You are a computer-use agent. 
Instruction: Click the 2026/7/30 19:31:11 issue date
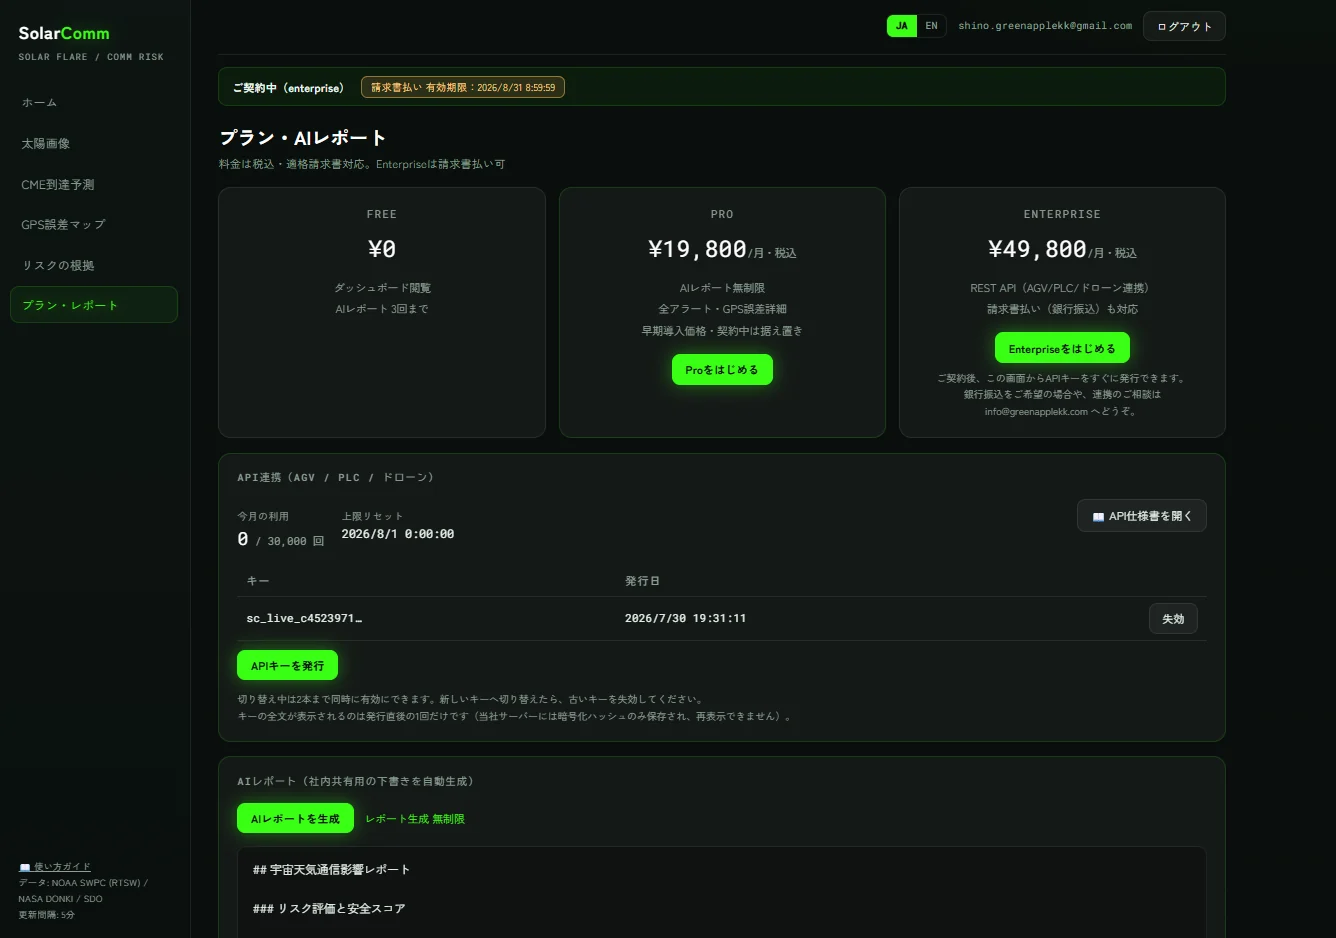tap(685, 618)
